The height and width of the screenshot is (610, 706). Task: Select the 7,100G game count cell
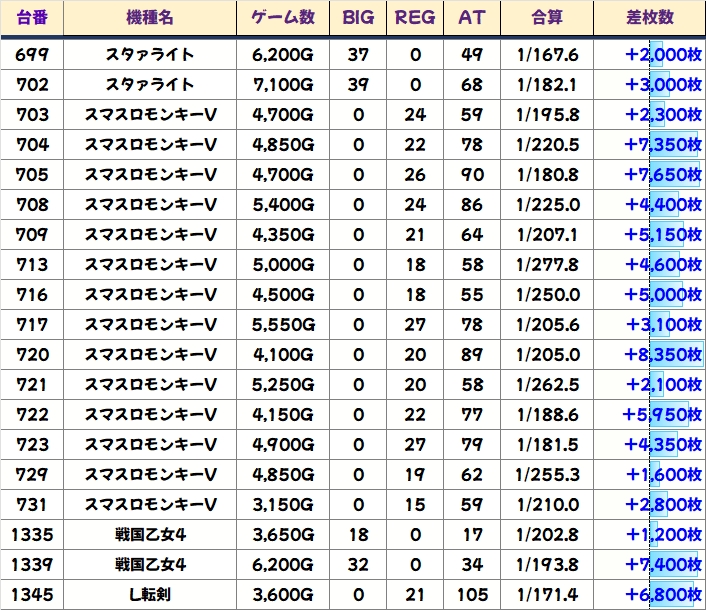click(x=283, y=85)
